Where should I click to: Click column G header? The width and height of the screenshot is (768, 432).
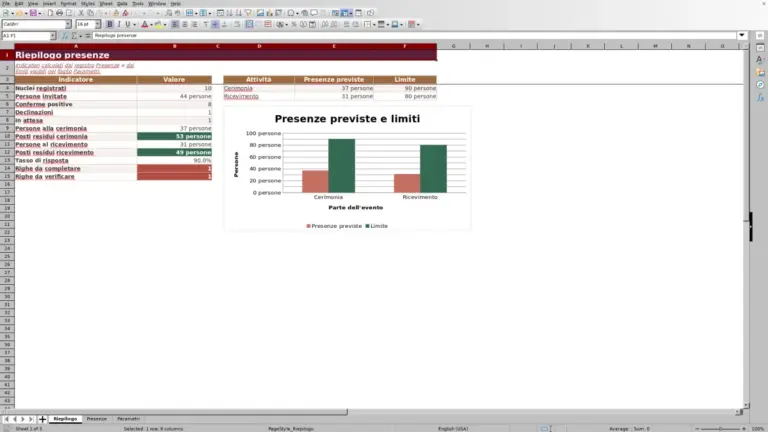coord(453,46)
